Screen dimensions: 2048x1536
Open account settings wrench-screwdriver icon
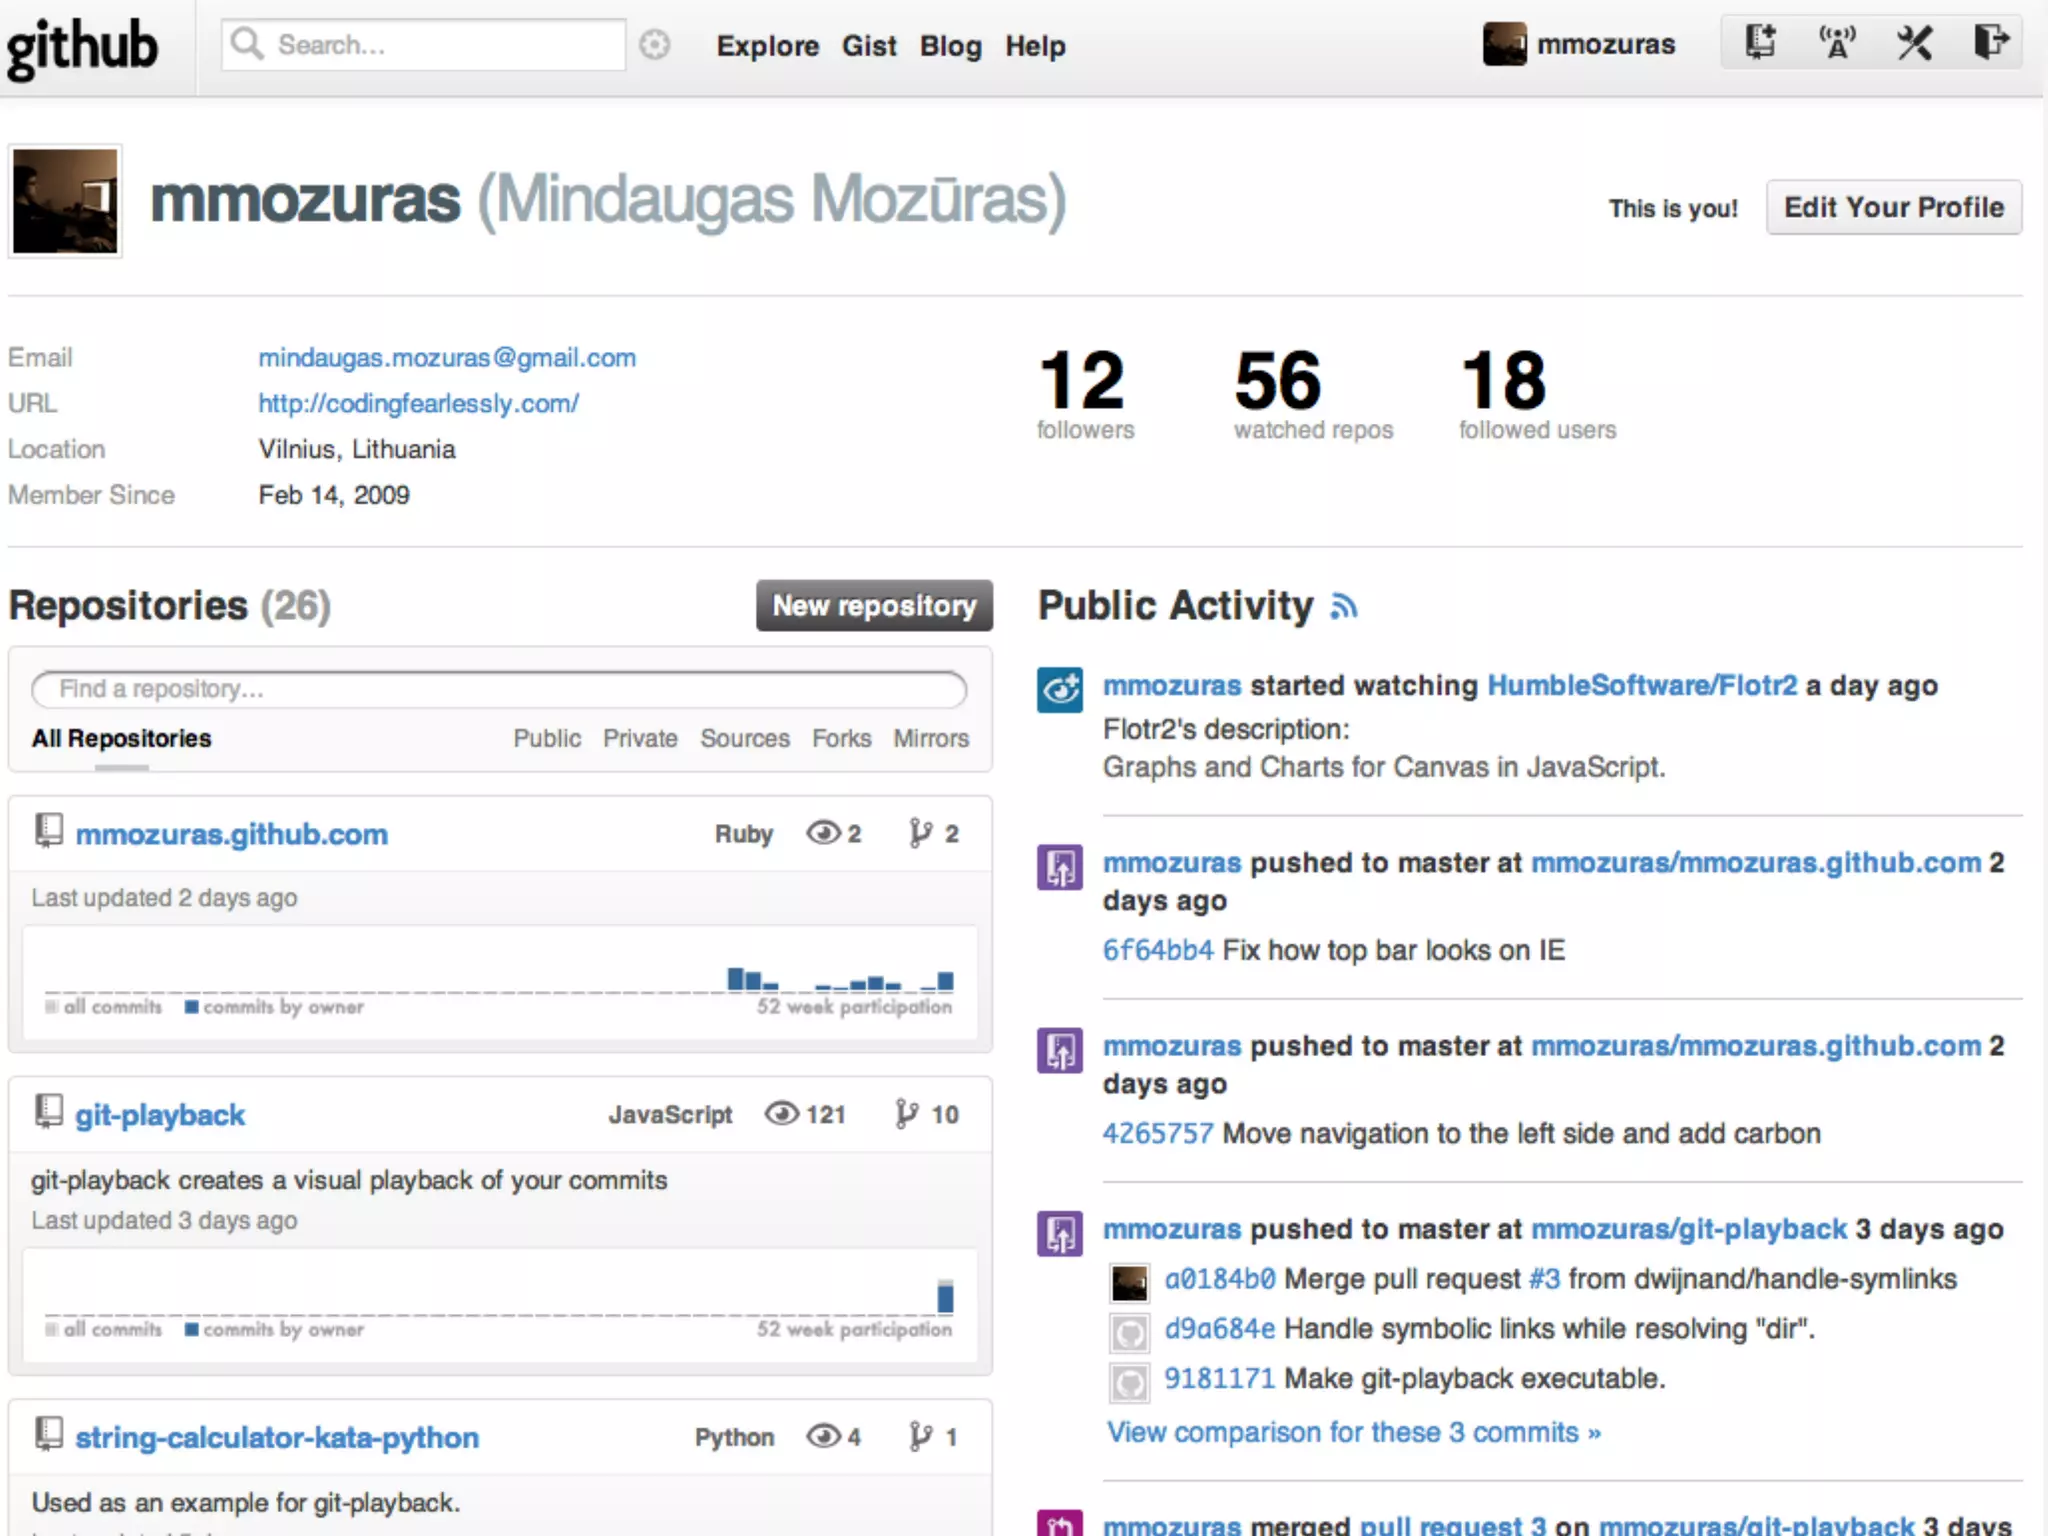[x=1914, y=43]
